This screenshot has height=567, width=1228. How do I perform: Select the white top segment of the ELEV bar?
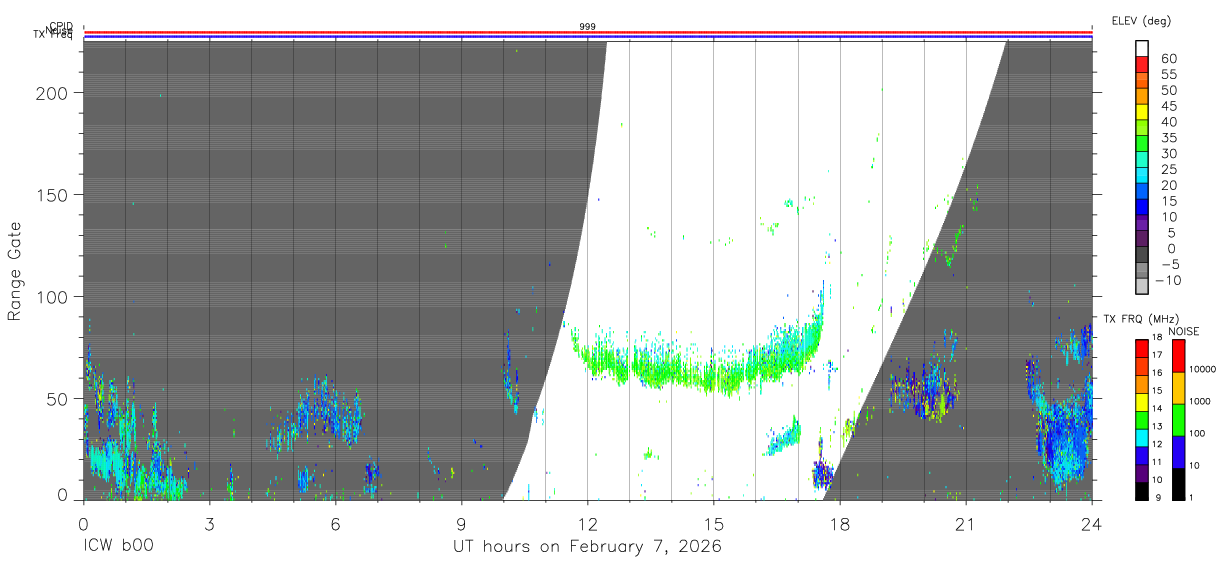[1142, 48]
